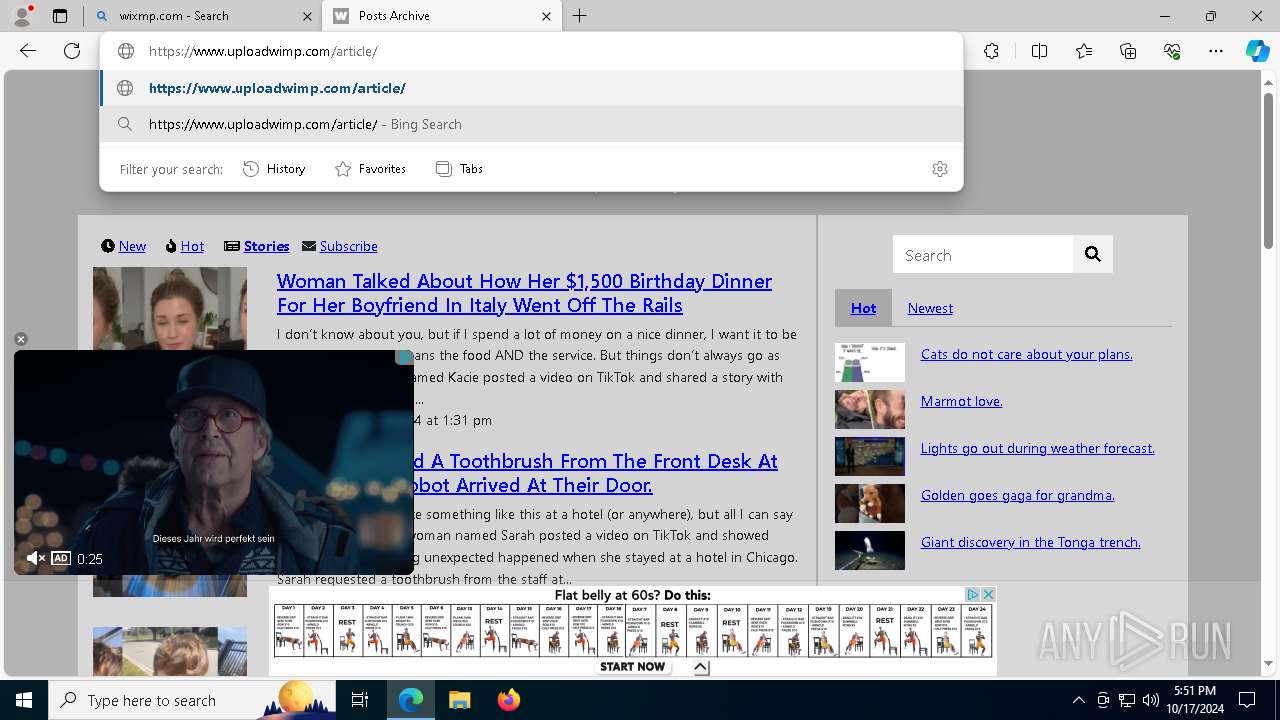
Task: Close the Flat belly banner ad
Action: [x=988, y=594]
